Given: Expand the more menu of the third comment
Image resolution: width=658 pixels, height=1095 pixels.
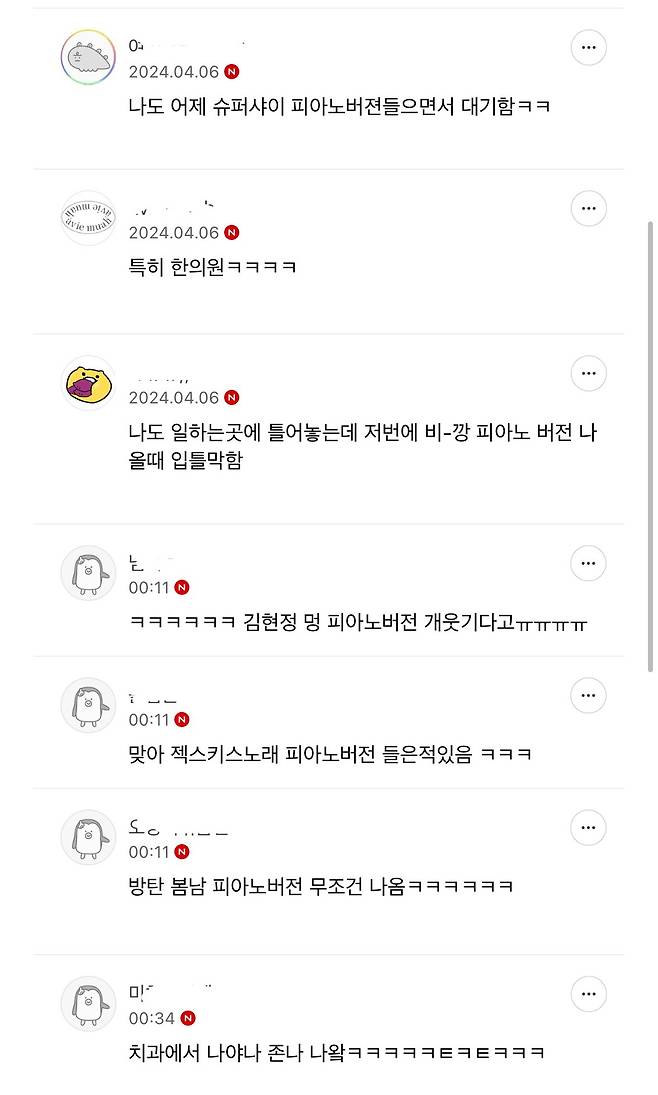Looking at the screenshot, I should pyautogui.click(x=588, y=372).
